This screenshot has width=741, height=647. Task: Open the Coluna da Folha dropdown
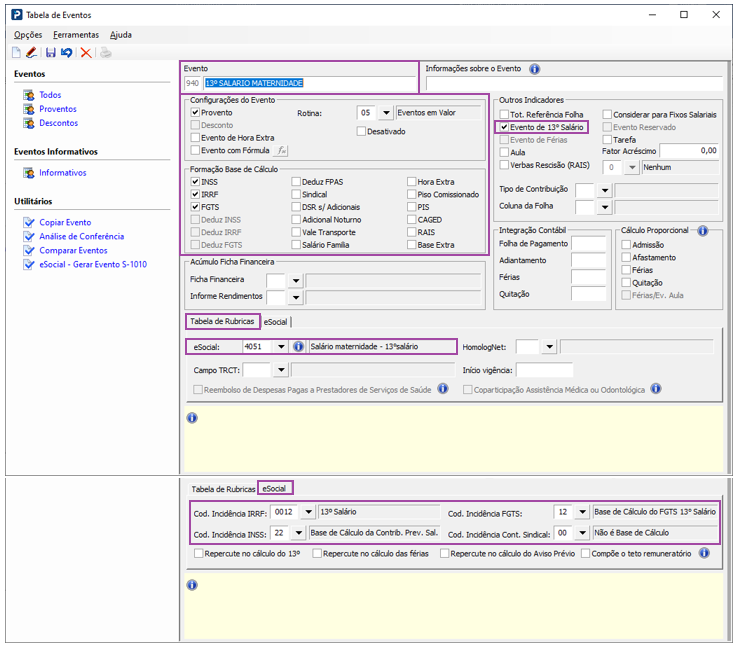[x=604, y=207]
